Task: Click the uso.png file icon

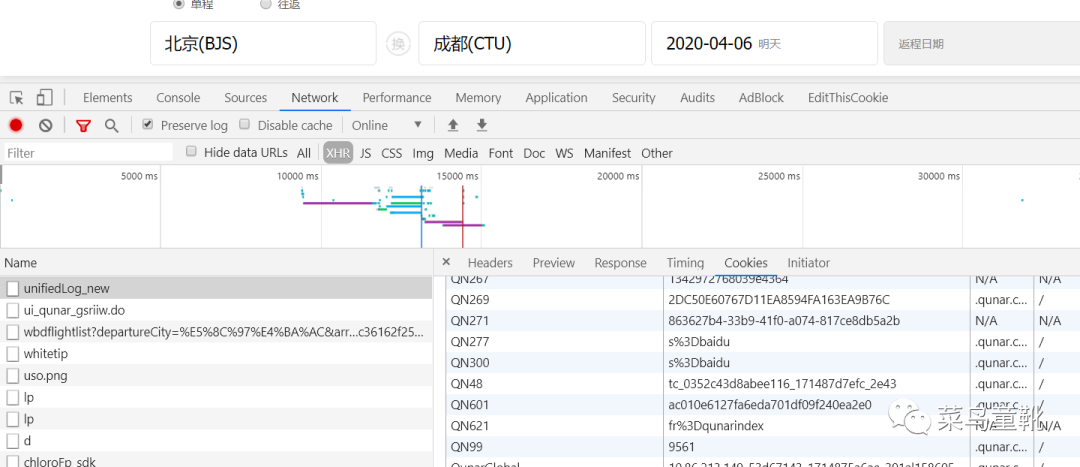Action: [x=13, y=376]
